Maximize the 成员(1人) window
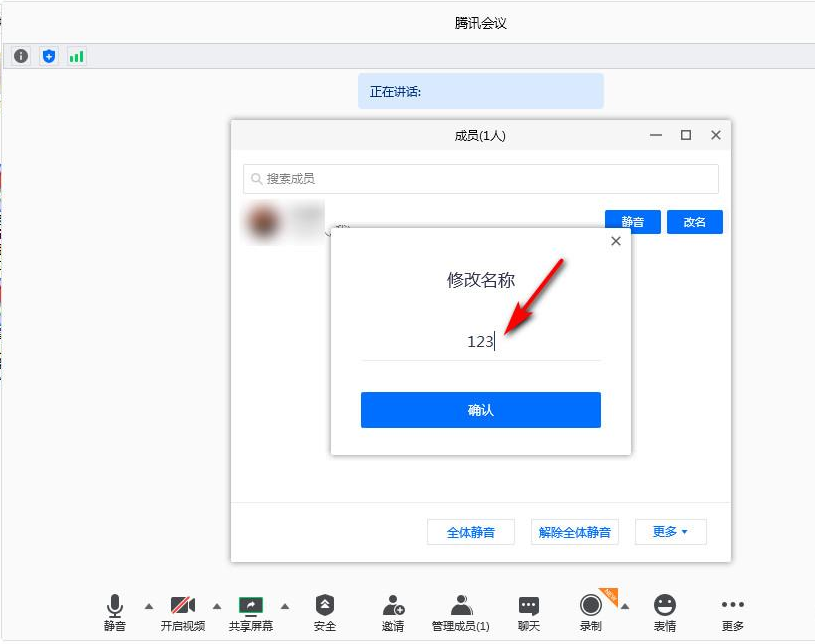The image size is (815, 644). coord(686,135)
